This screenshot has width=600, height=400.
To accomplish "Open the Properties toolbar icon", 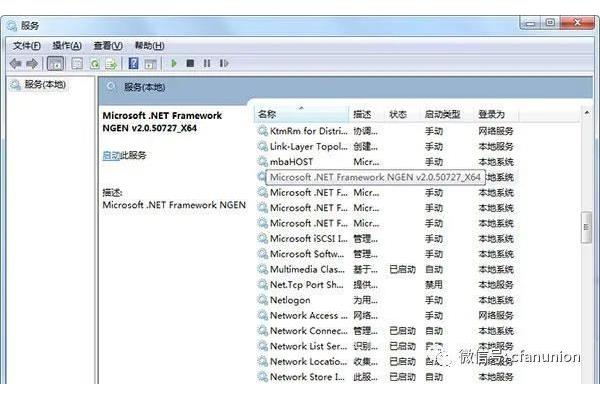I will click(77, 64).
